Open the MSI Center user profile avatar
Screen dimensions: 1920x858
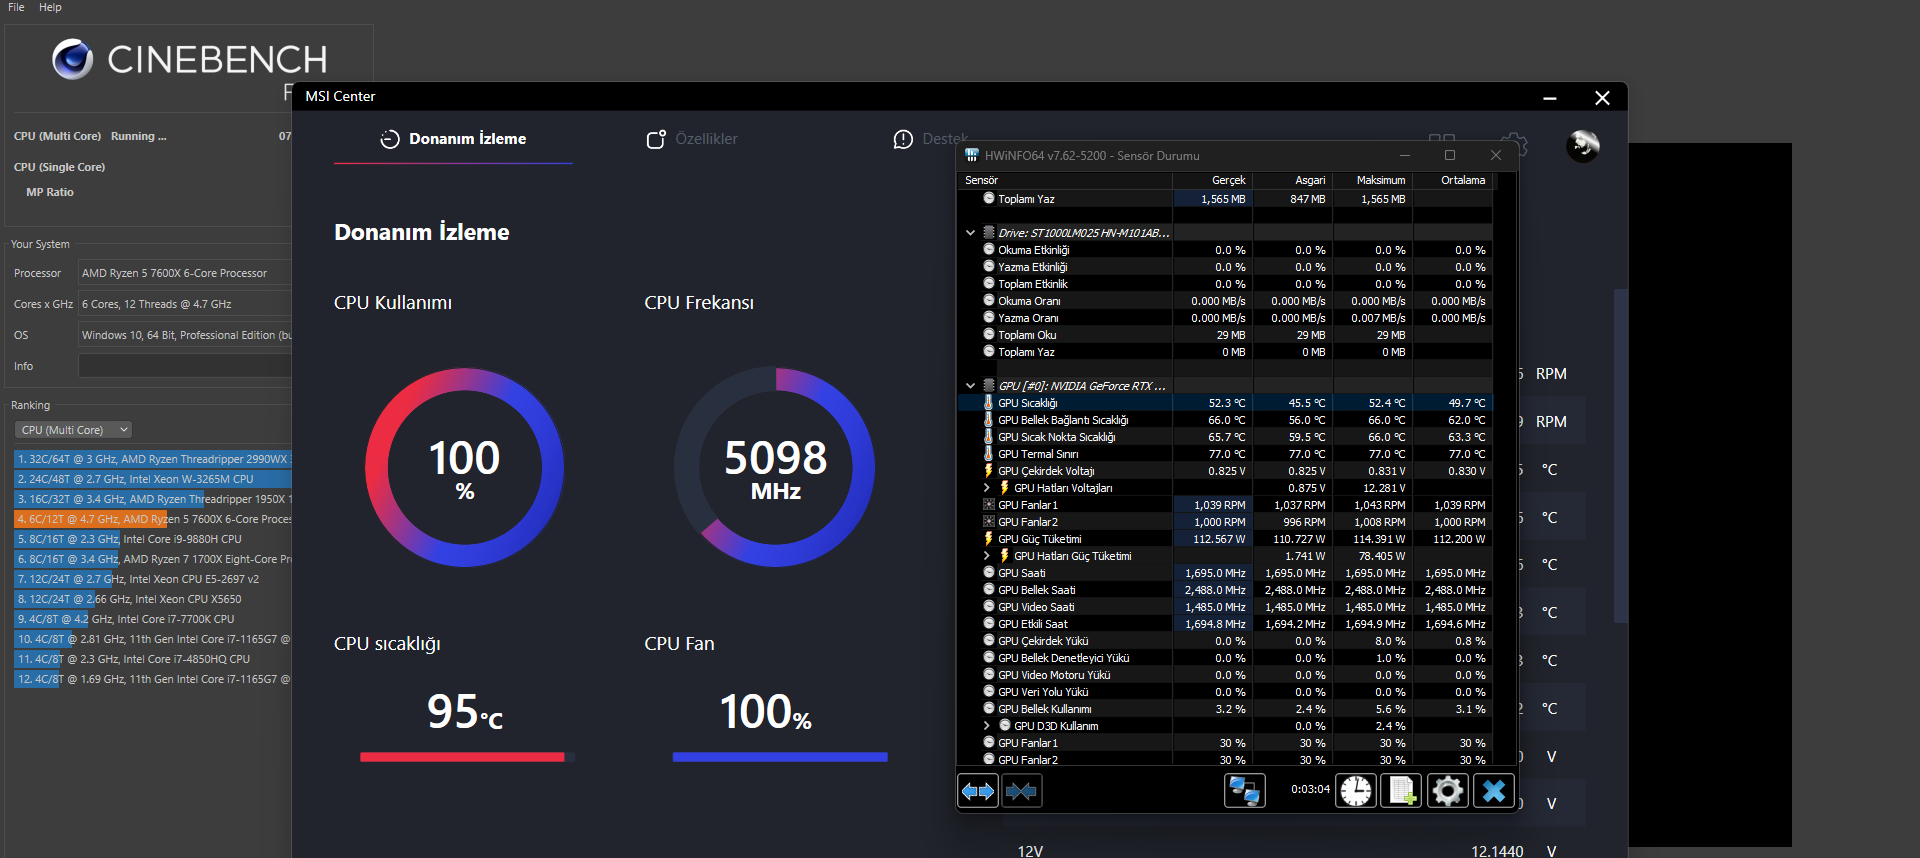[1583, 146]
